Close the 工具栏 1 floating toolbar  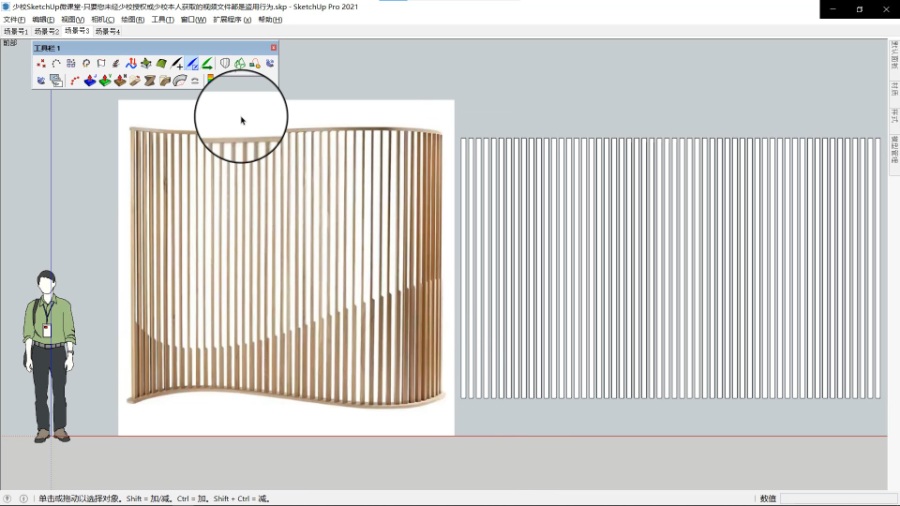[274, 48]
